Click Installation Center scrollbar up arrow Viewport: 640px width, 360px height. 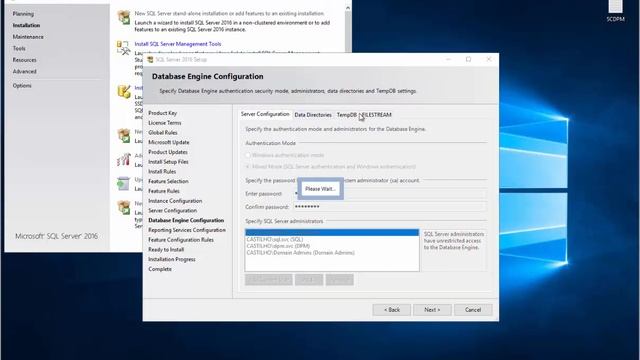coord(348,8)
